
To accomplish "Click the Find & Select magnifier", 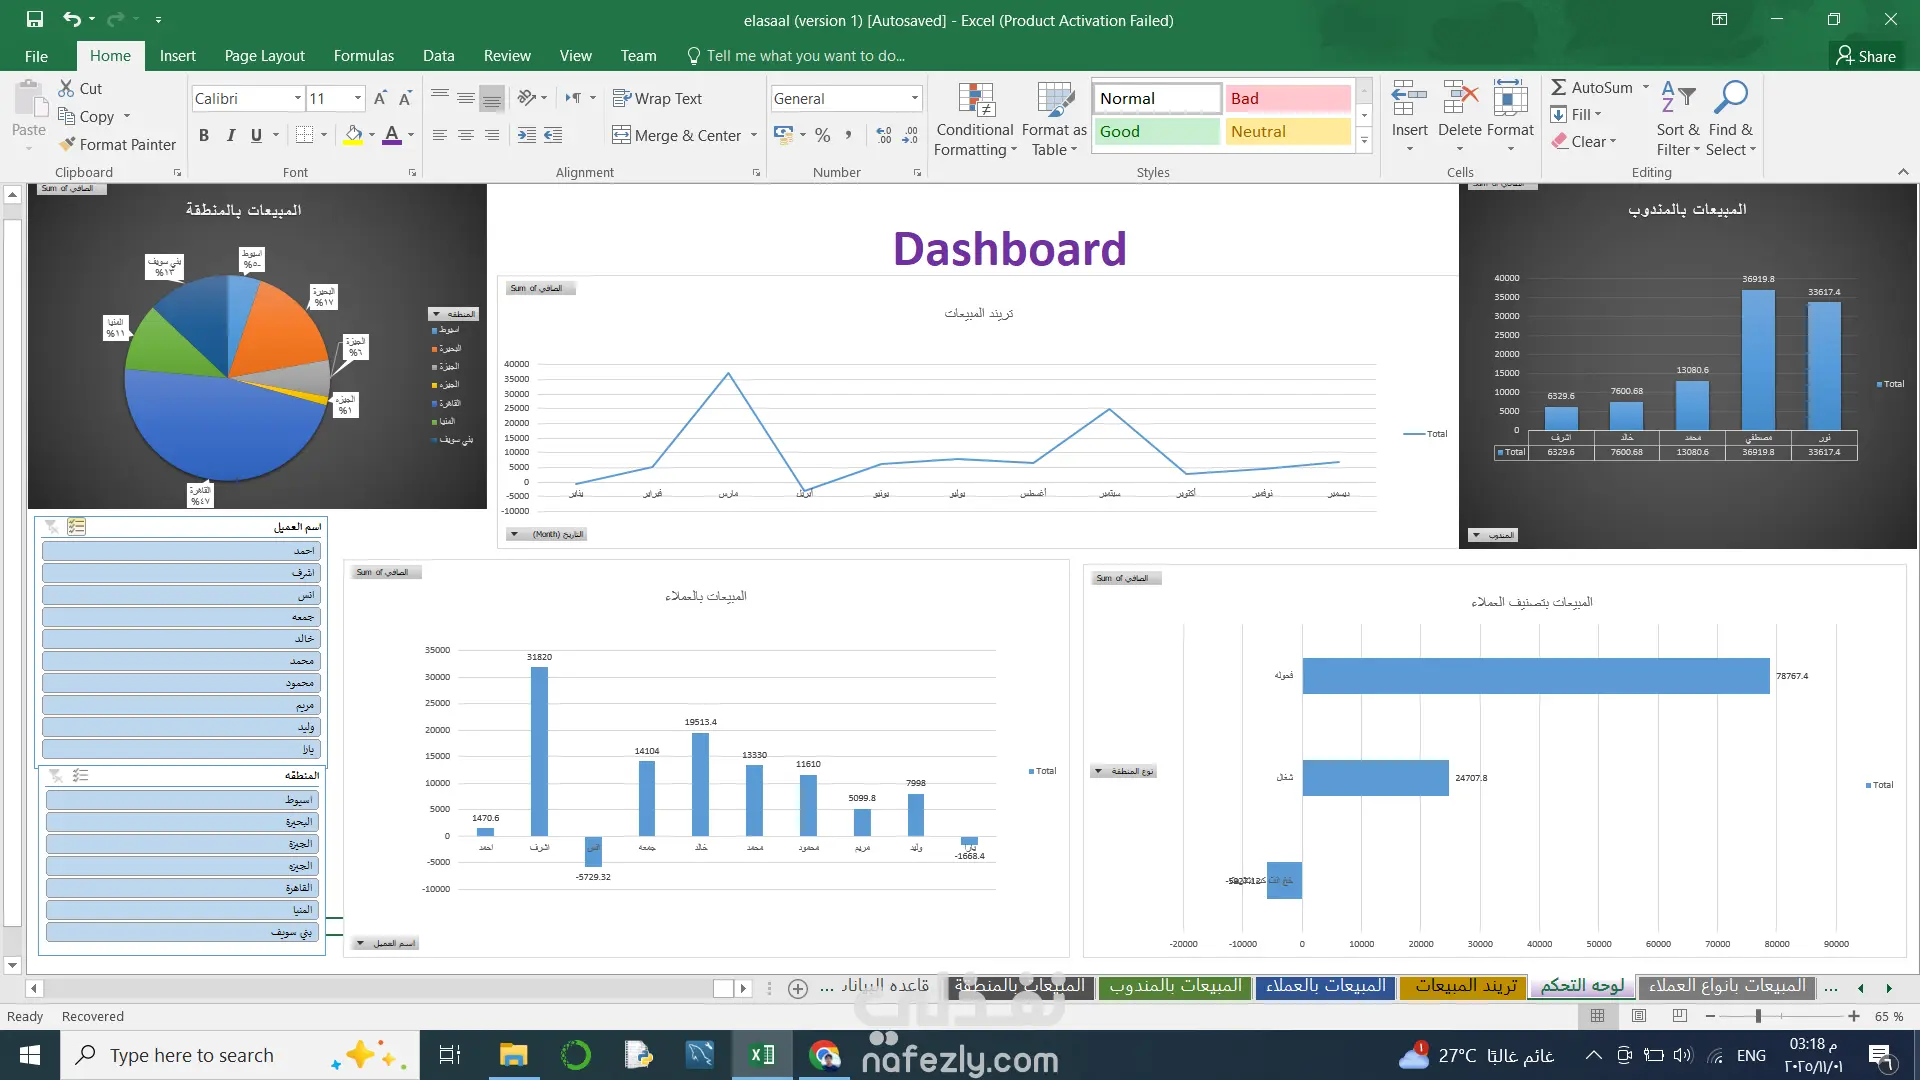I will [1730, 100].
